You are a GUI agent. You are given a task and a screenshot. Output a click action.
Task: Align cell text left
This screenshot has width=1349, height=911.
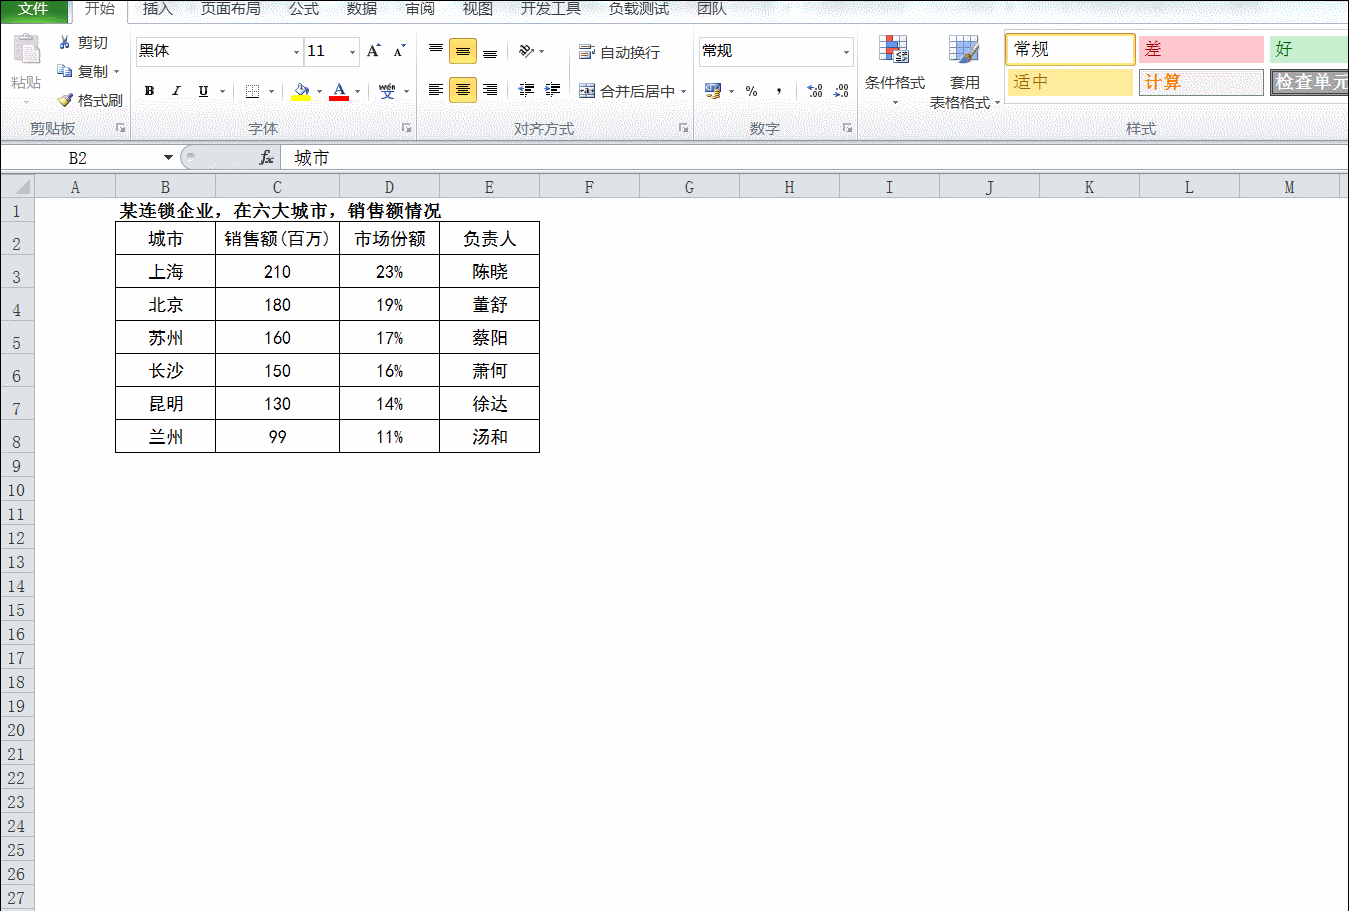point(436,90)
